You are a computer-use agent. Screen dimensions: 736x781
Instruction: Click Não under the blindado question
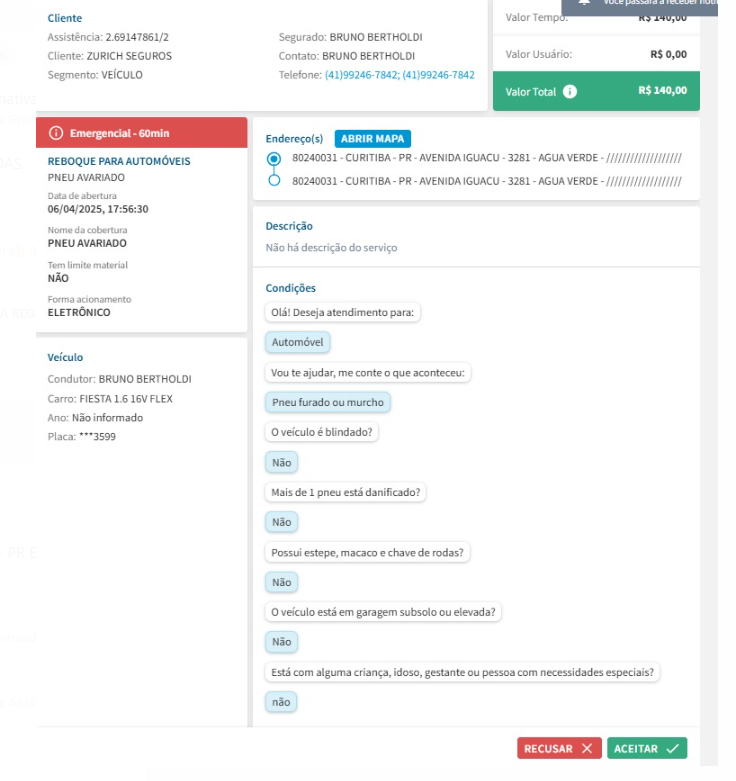click(281, 462)
